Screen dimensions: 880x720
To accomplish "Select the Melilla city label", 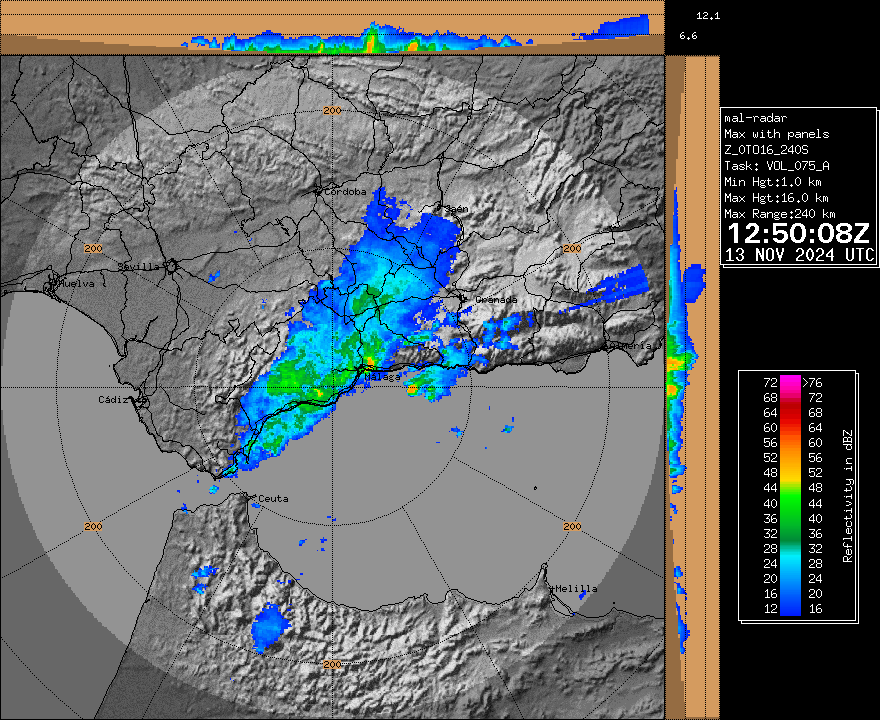I will point(576,589).
